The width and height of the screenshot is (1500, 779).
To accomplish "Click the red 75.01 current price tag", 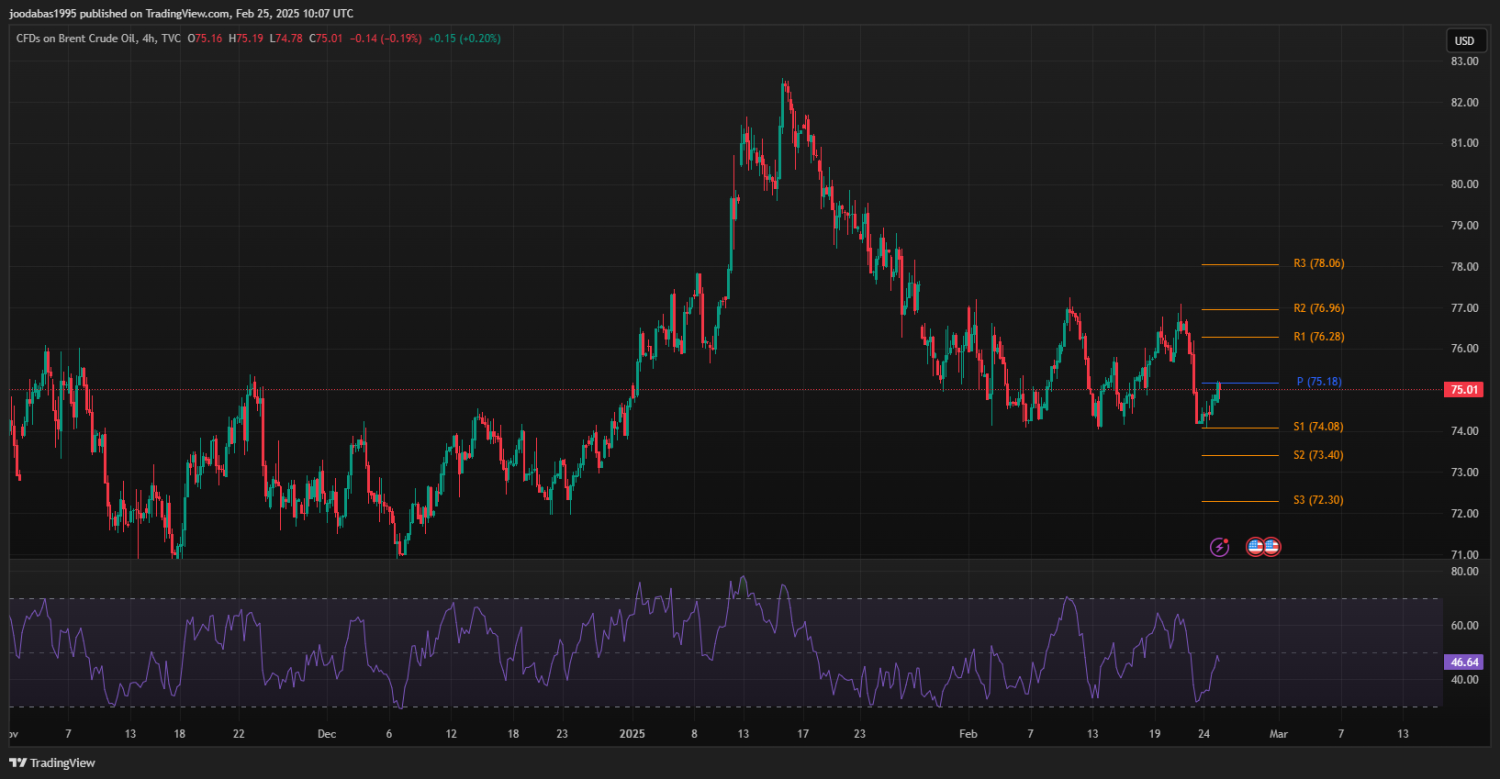I will point(1465,390).
